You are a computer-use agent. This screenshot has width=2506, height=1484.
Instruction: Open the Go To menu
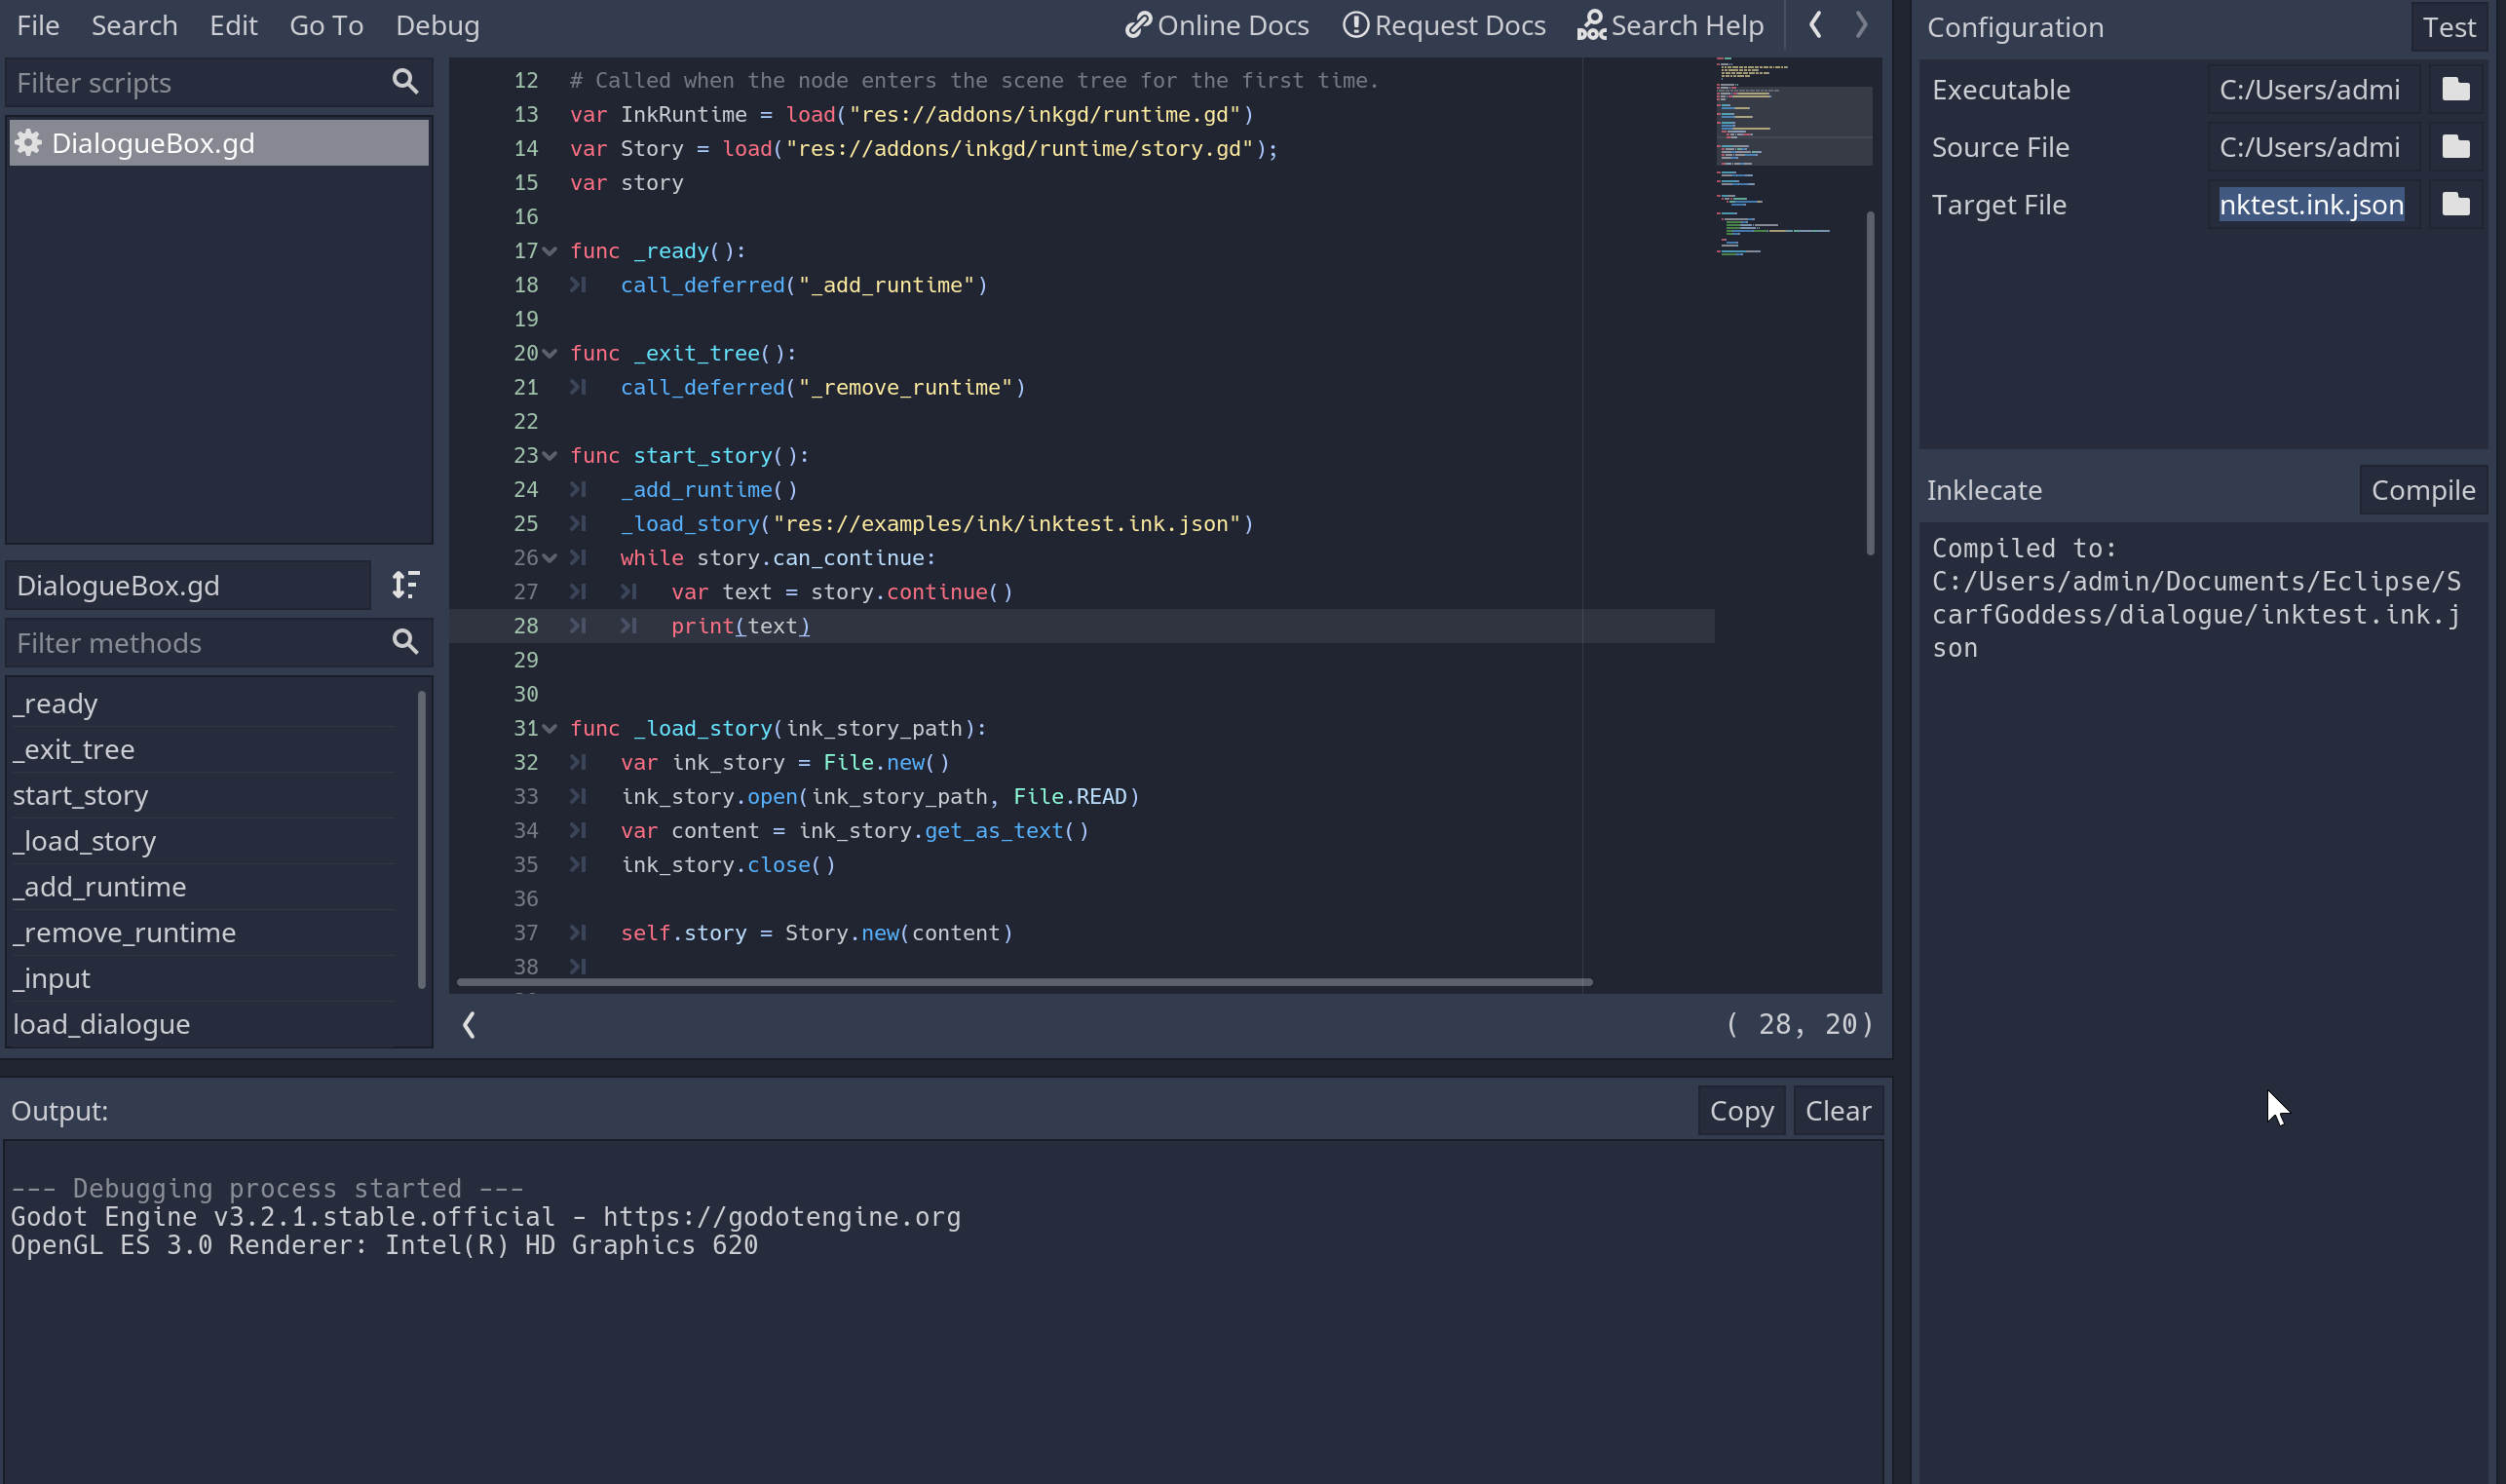coord(326,25)
